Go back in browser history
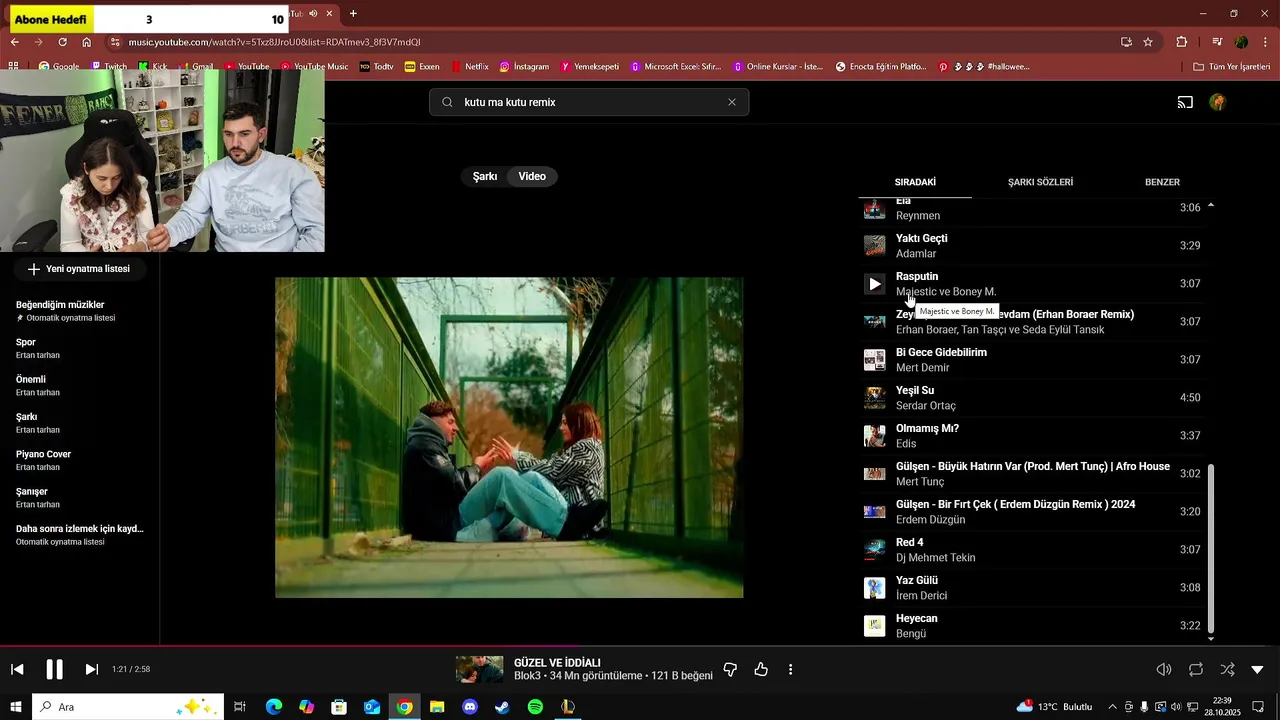This screenshot has height=720, width=1280. (15, 42)
